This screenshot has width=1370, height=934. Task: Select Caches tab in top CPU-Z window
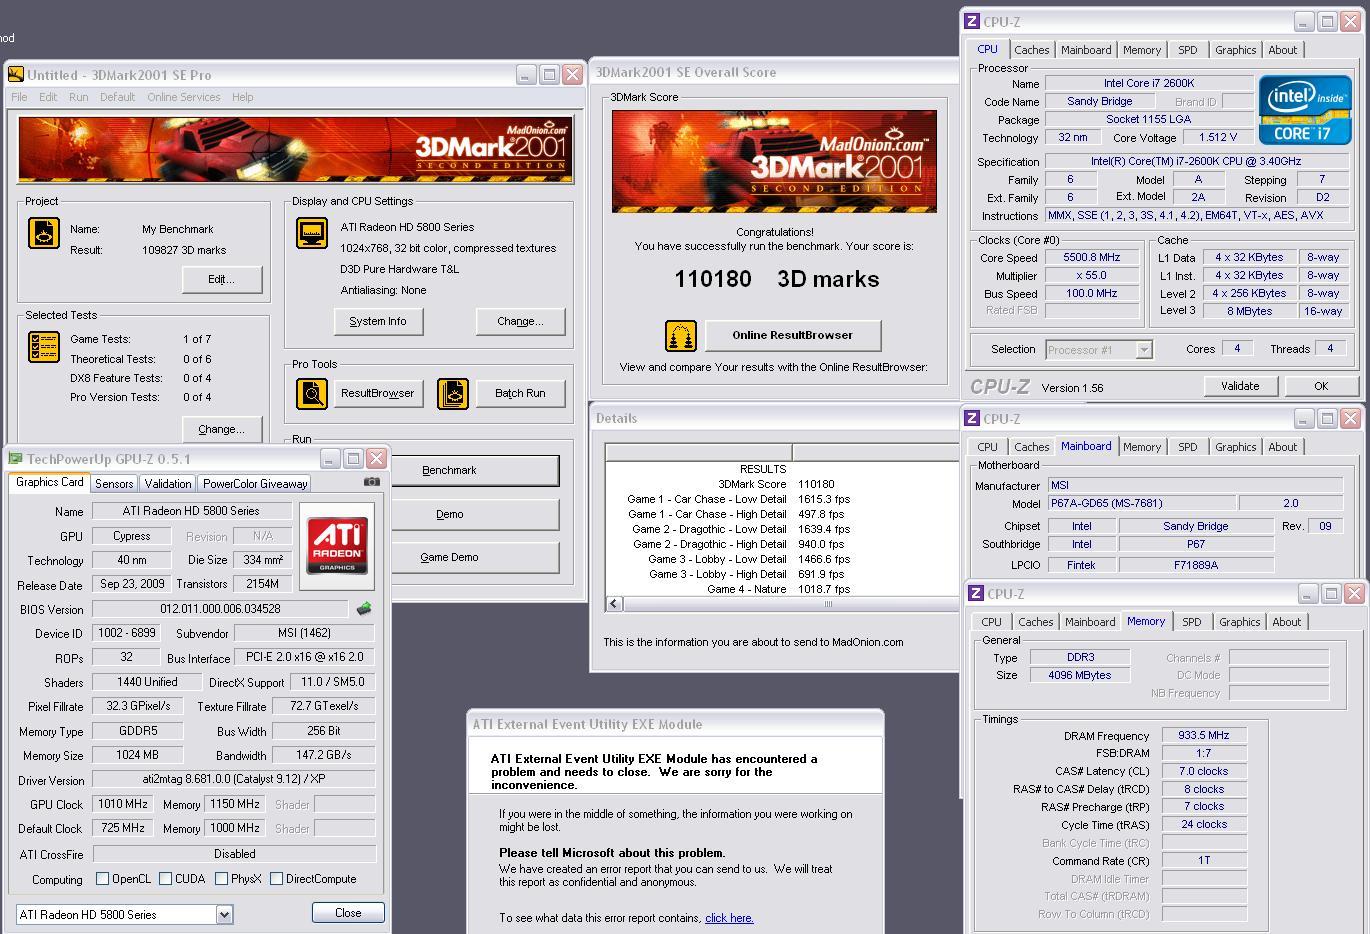(1032, 50)
